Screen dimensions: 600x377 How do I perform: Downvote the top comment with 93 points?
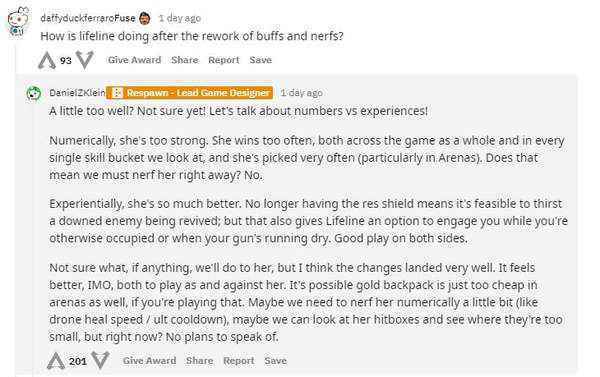tap(85, 60)
